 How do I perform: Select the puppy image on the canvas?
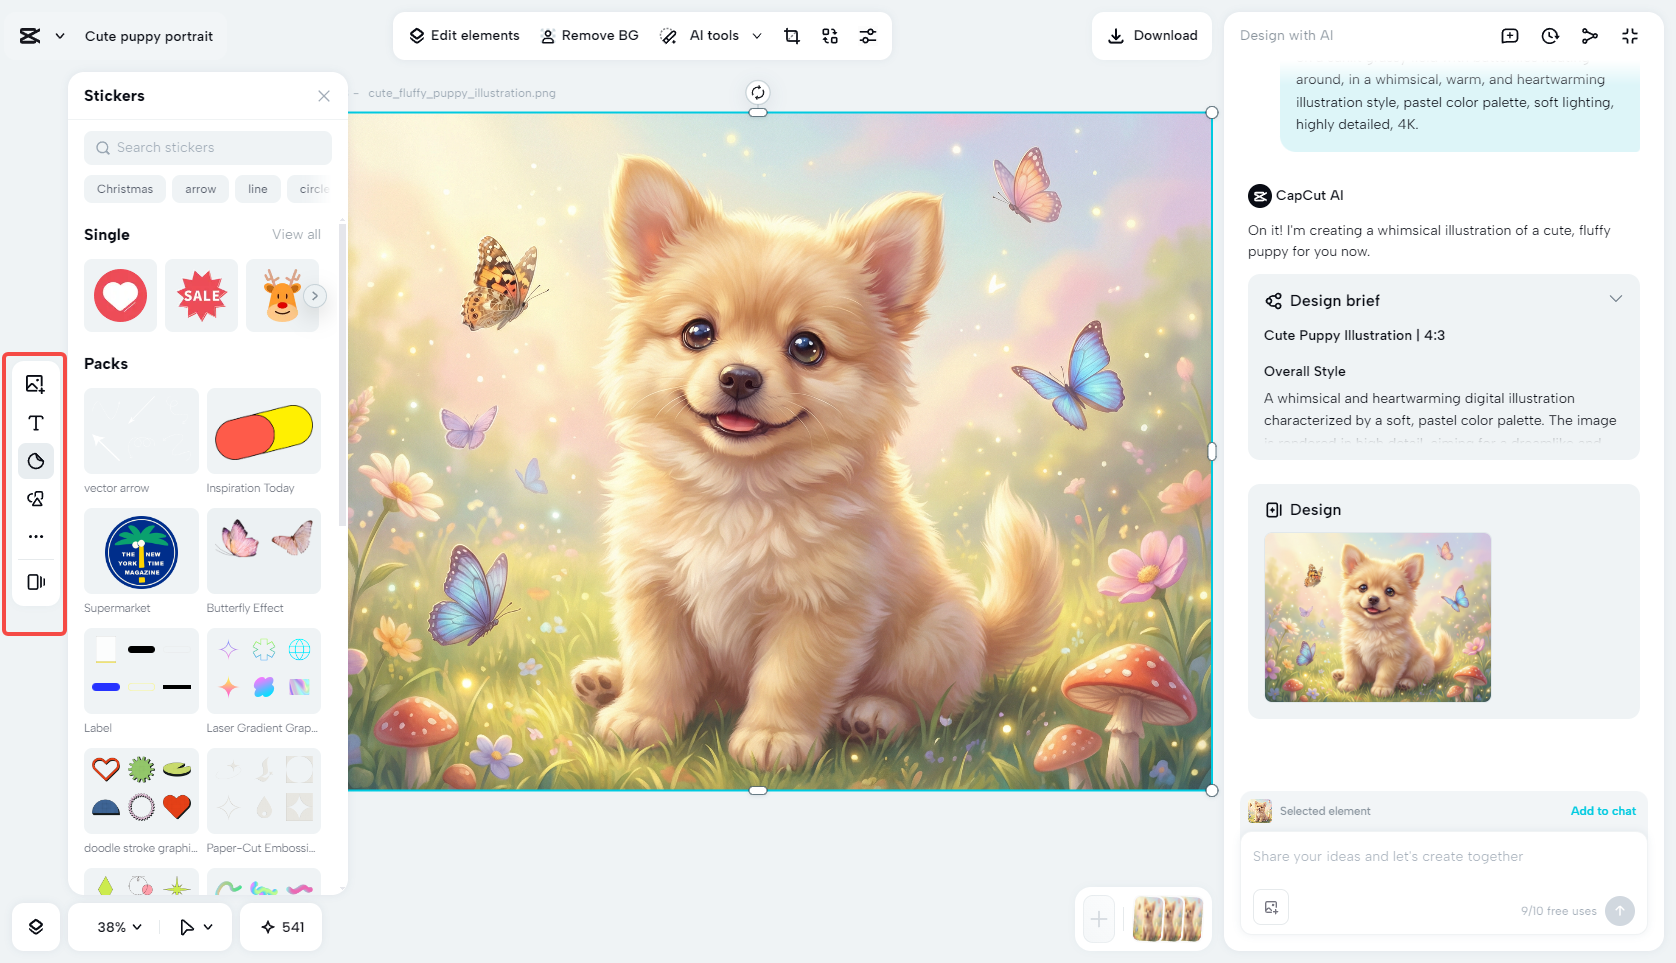point(780,451)
